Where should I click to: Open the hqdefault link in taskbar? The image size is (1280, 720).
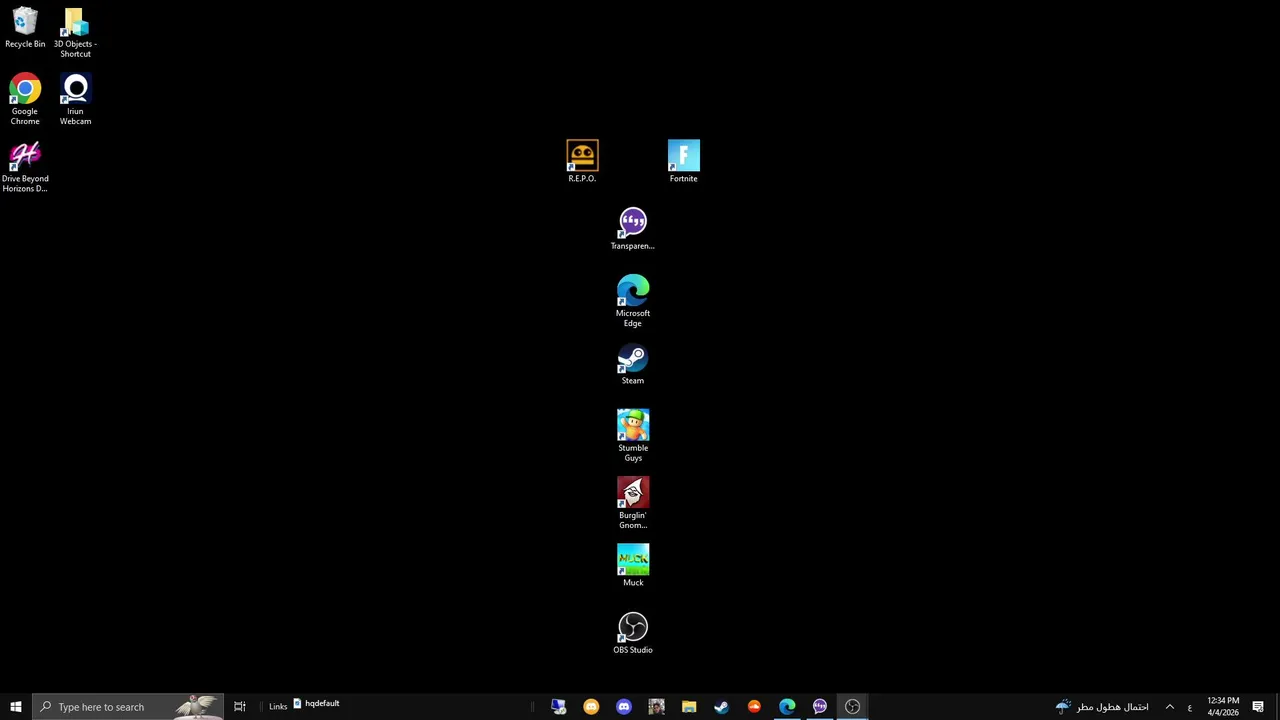(316, 704)
